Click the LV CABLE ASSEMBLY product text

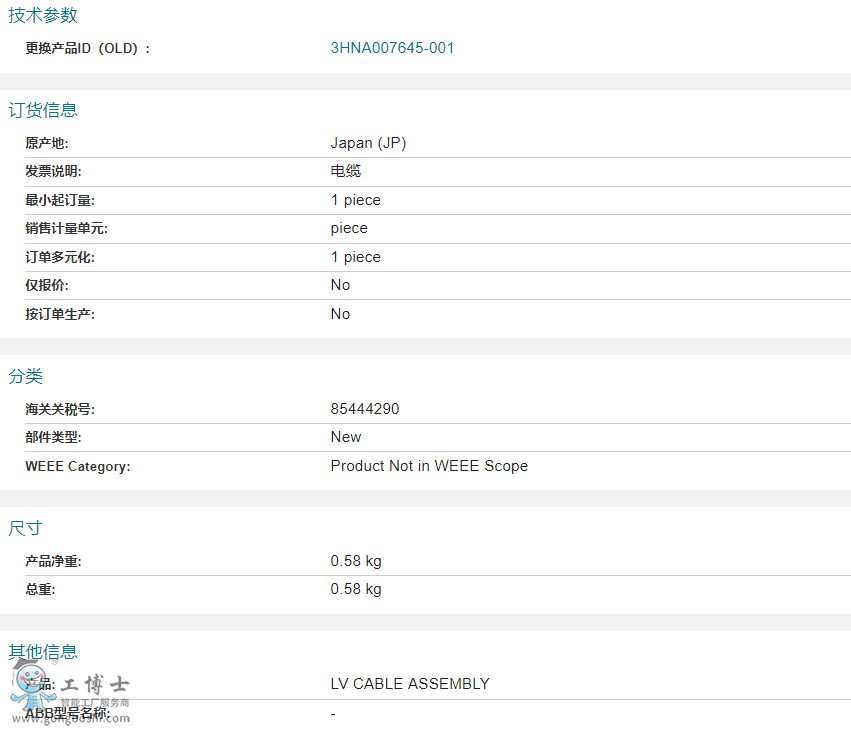[x=410, y=683]
